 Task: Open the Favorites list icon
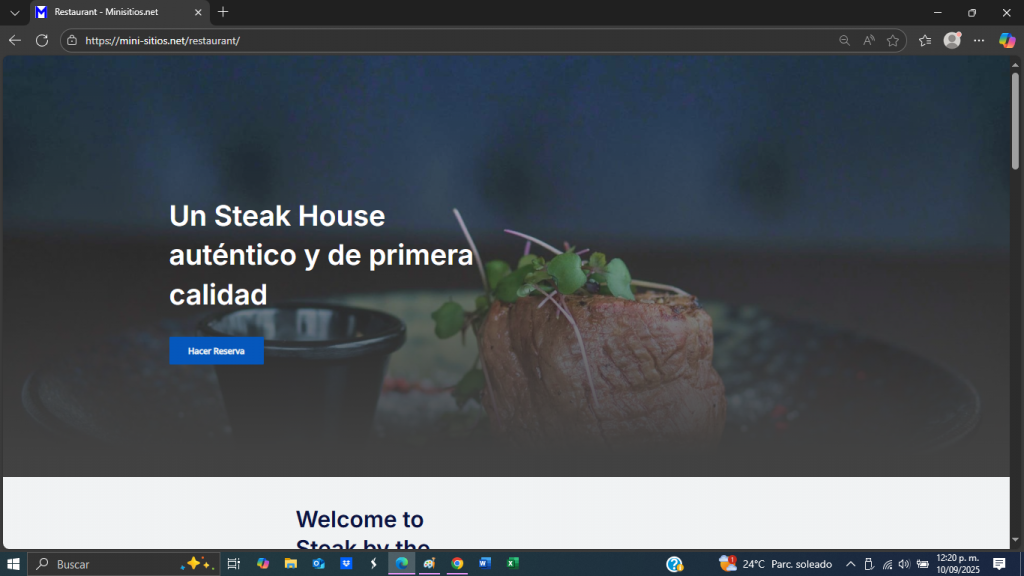click(x=925, y=40)
